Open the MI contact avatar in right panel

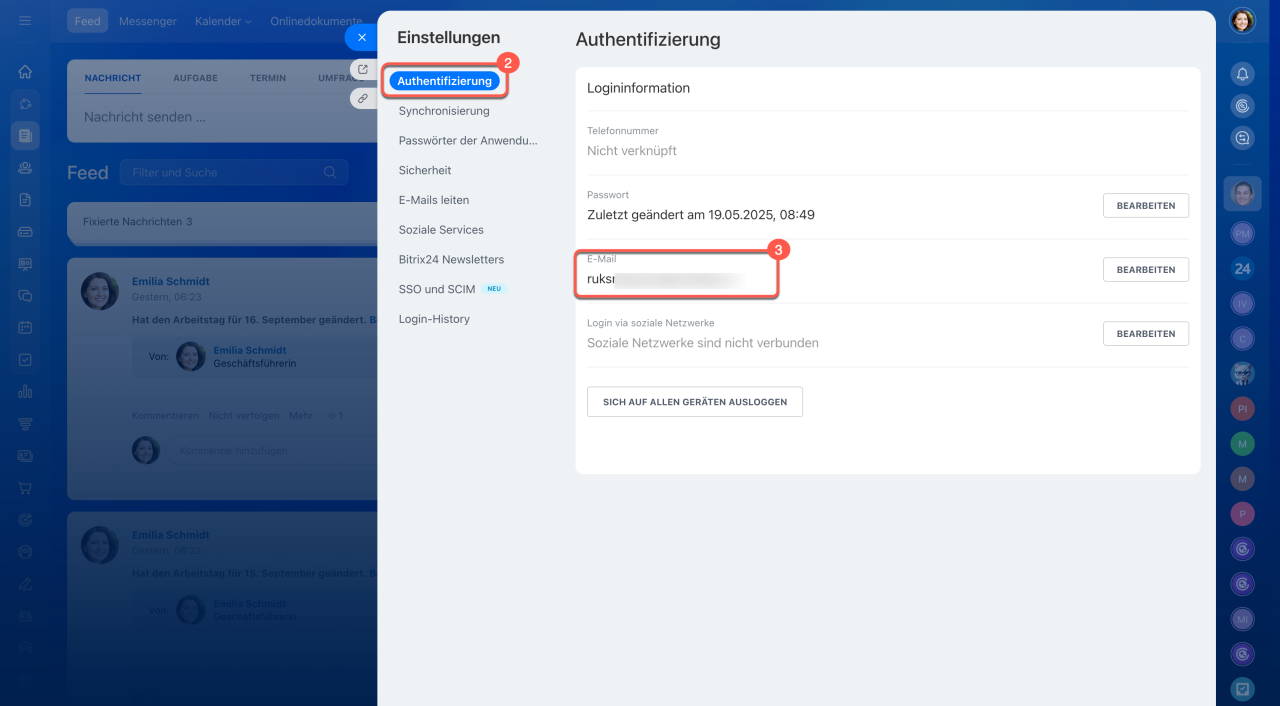[x=1243, y=619]
